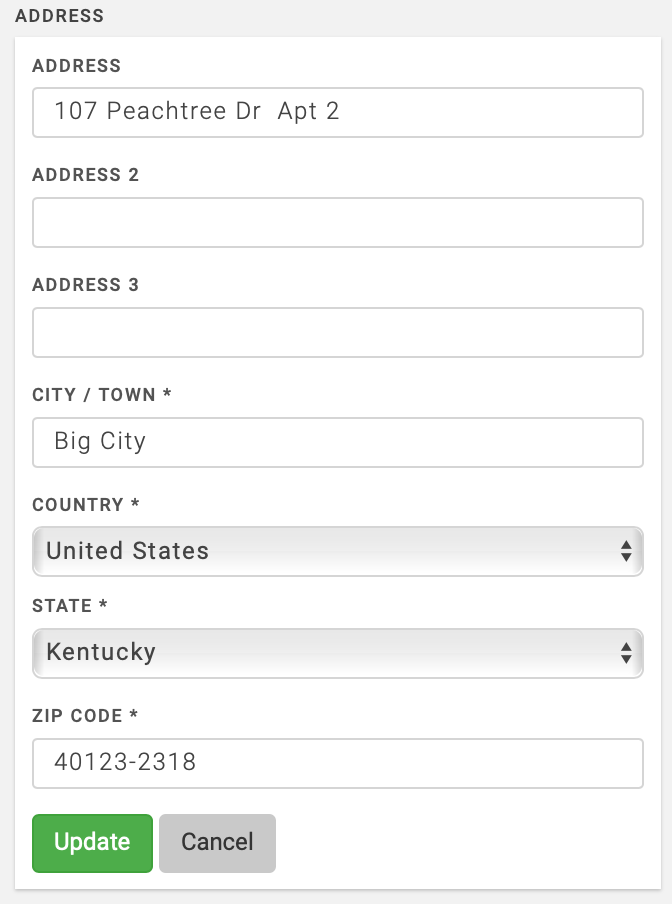The width and height of the screenshot is (672, 904).
Task: Click the ZIP CODE field label
Action: click(x=78, y=716)
